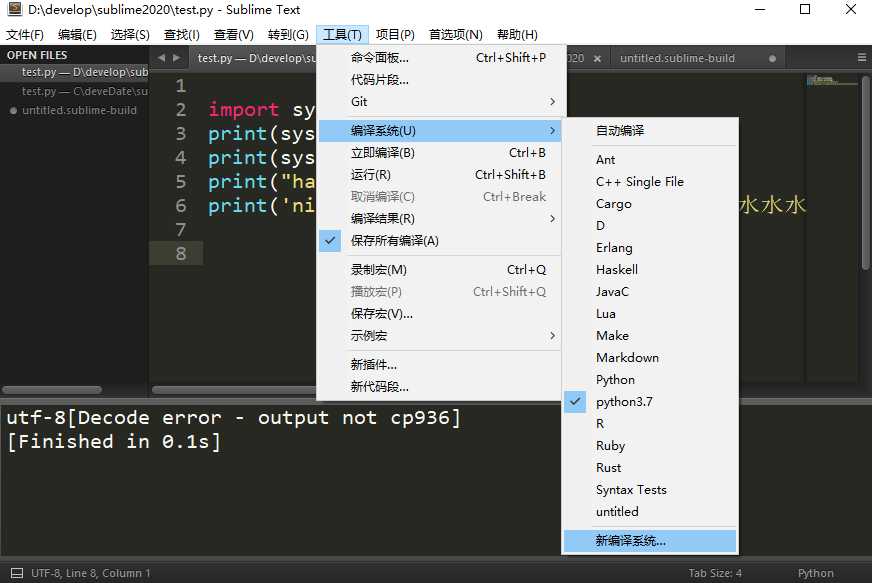The height and width of the screenshot is (583, 872).
Task: Click 录制宏(M) menu item
Action: (x=438, y=270)
